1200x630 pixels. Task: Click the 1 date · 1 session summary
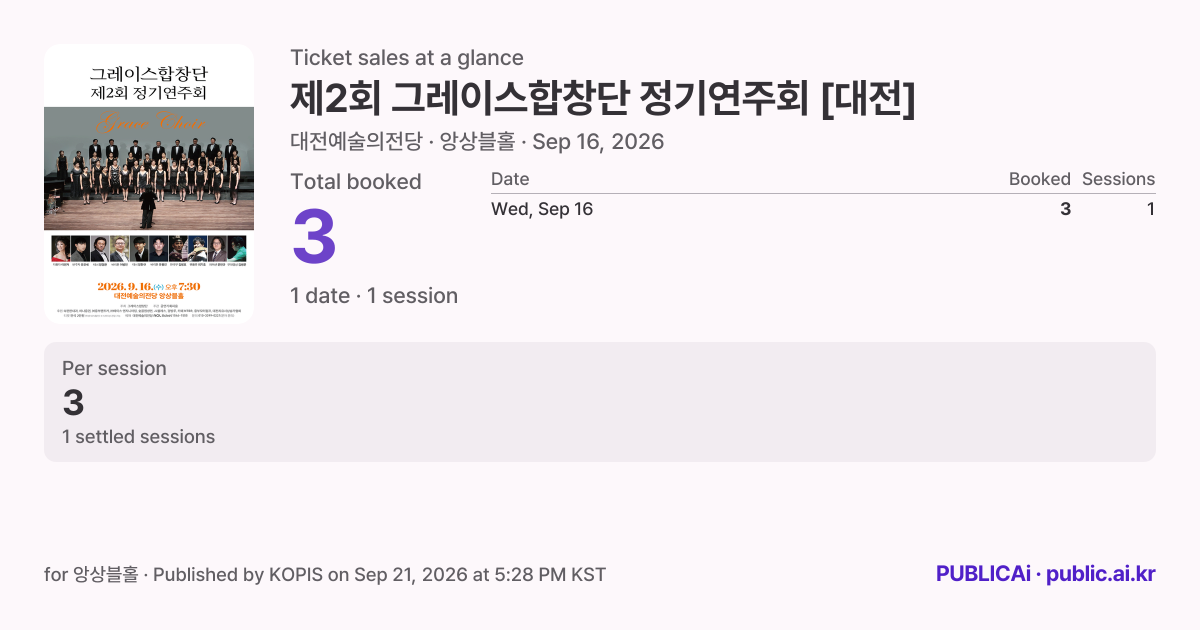(x=374, y=296)
